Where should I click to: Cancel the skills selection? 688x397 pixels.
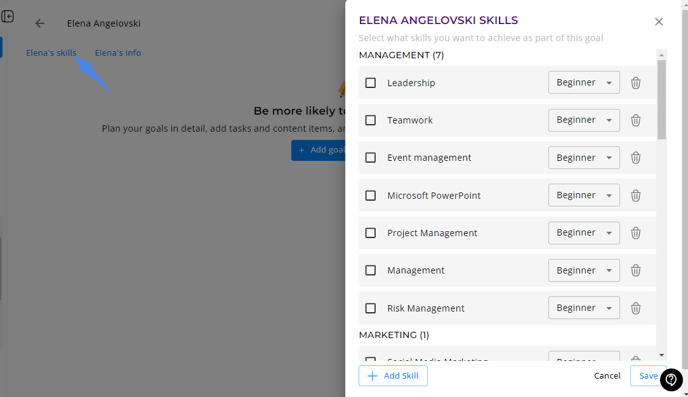click(607, 376)
